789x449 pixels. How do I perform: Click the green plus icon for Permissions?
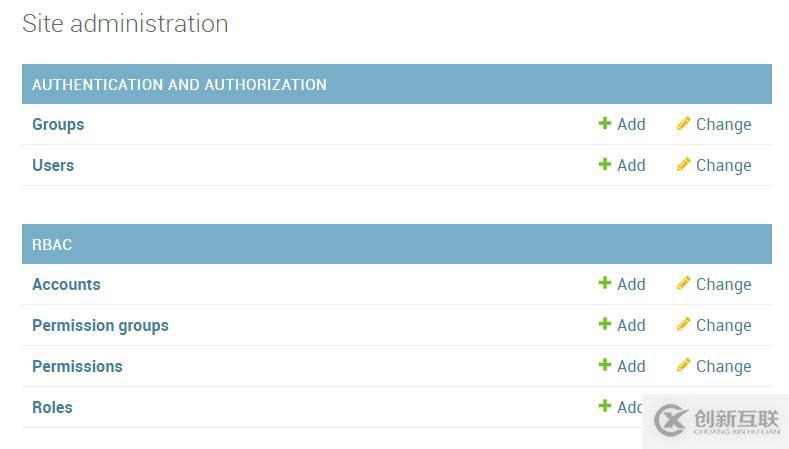pos(605,366)
